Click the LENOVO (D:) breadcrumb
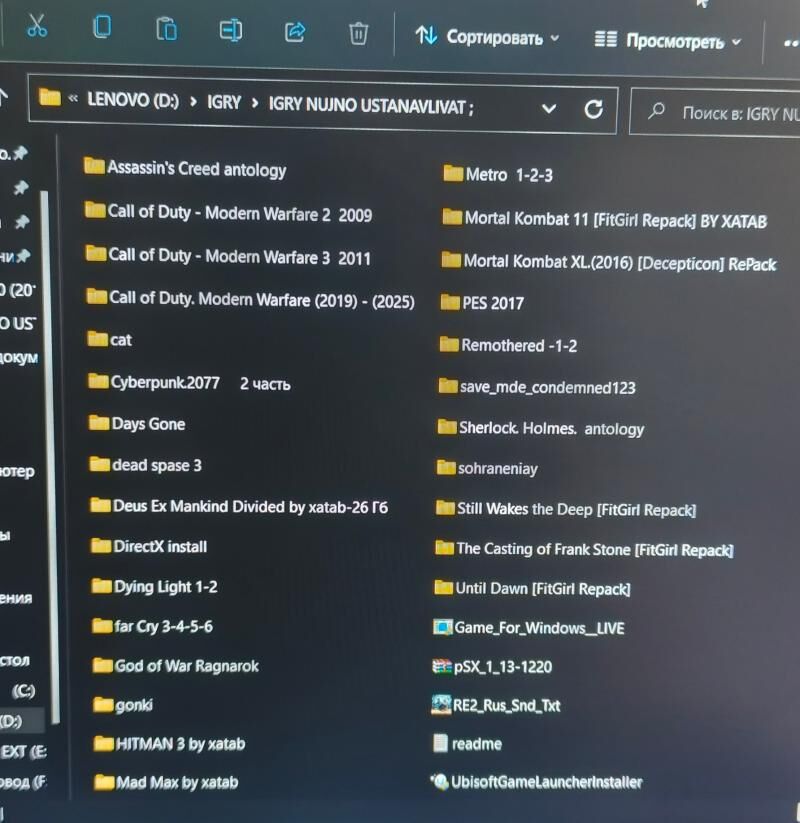800x823 pixels. (133, 100)
